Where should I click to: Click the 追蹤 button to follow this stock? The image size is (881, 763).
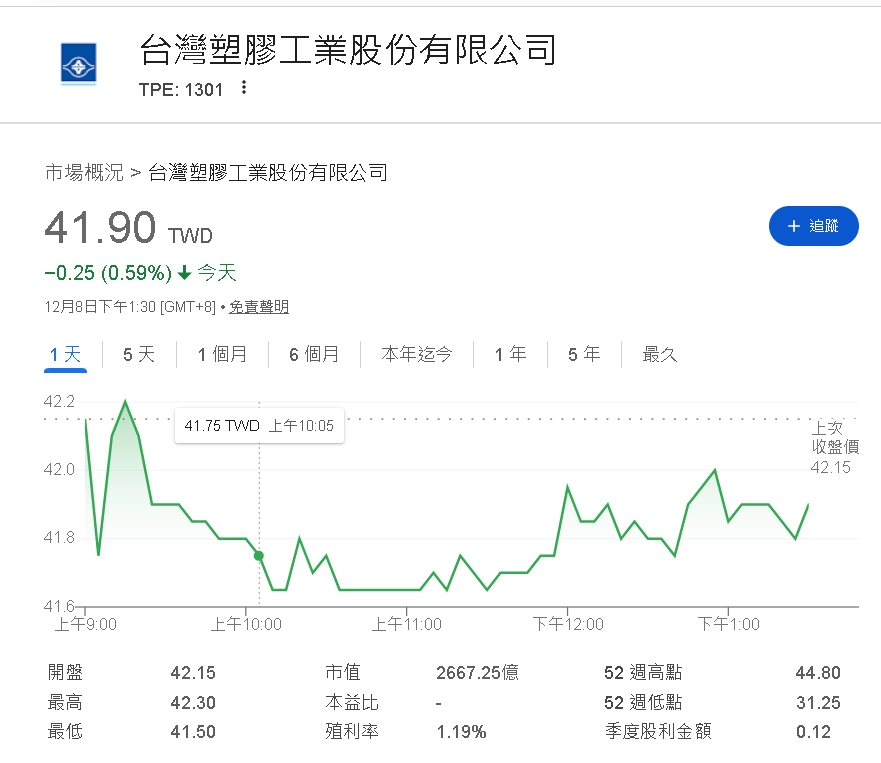pos(813,226)
